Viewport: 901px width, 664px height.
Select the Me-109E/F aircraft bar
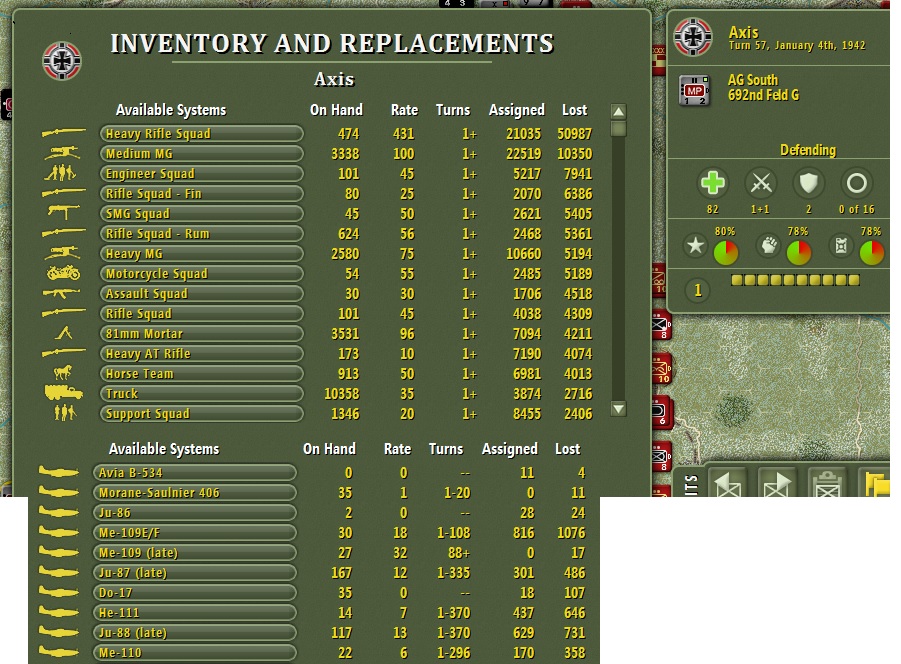tap(195, 532)
